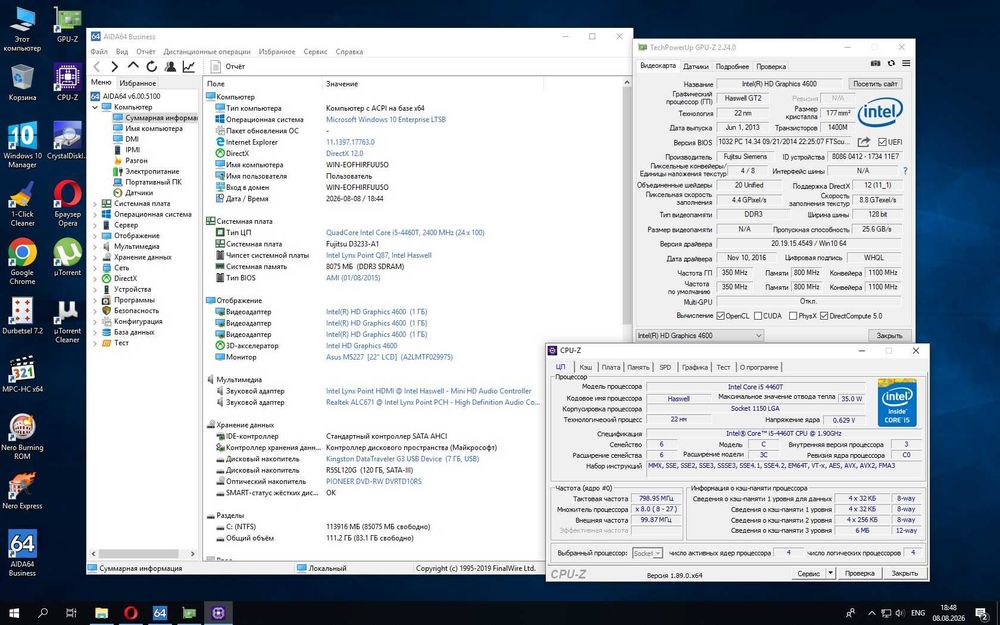
Task: Switch to the Память tab in CPU-Z
Action: [638, 367]
